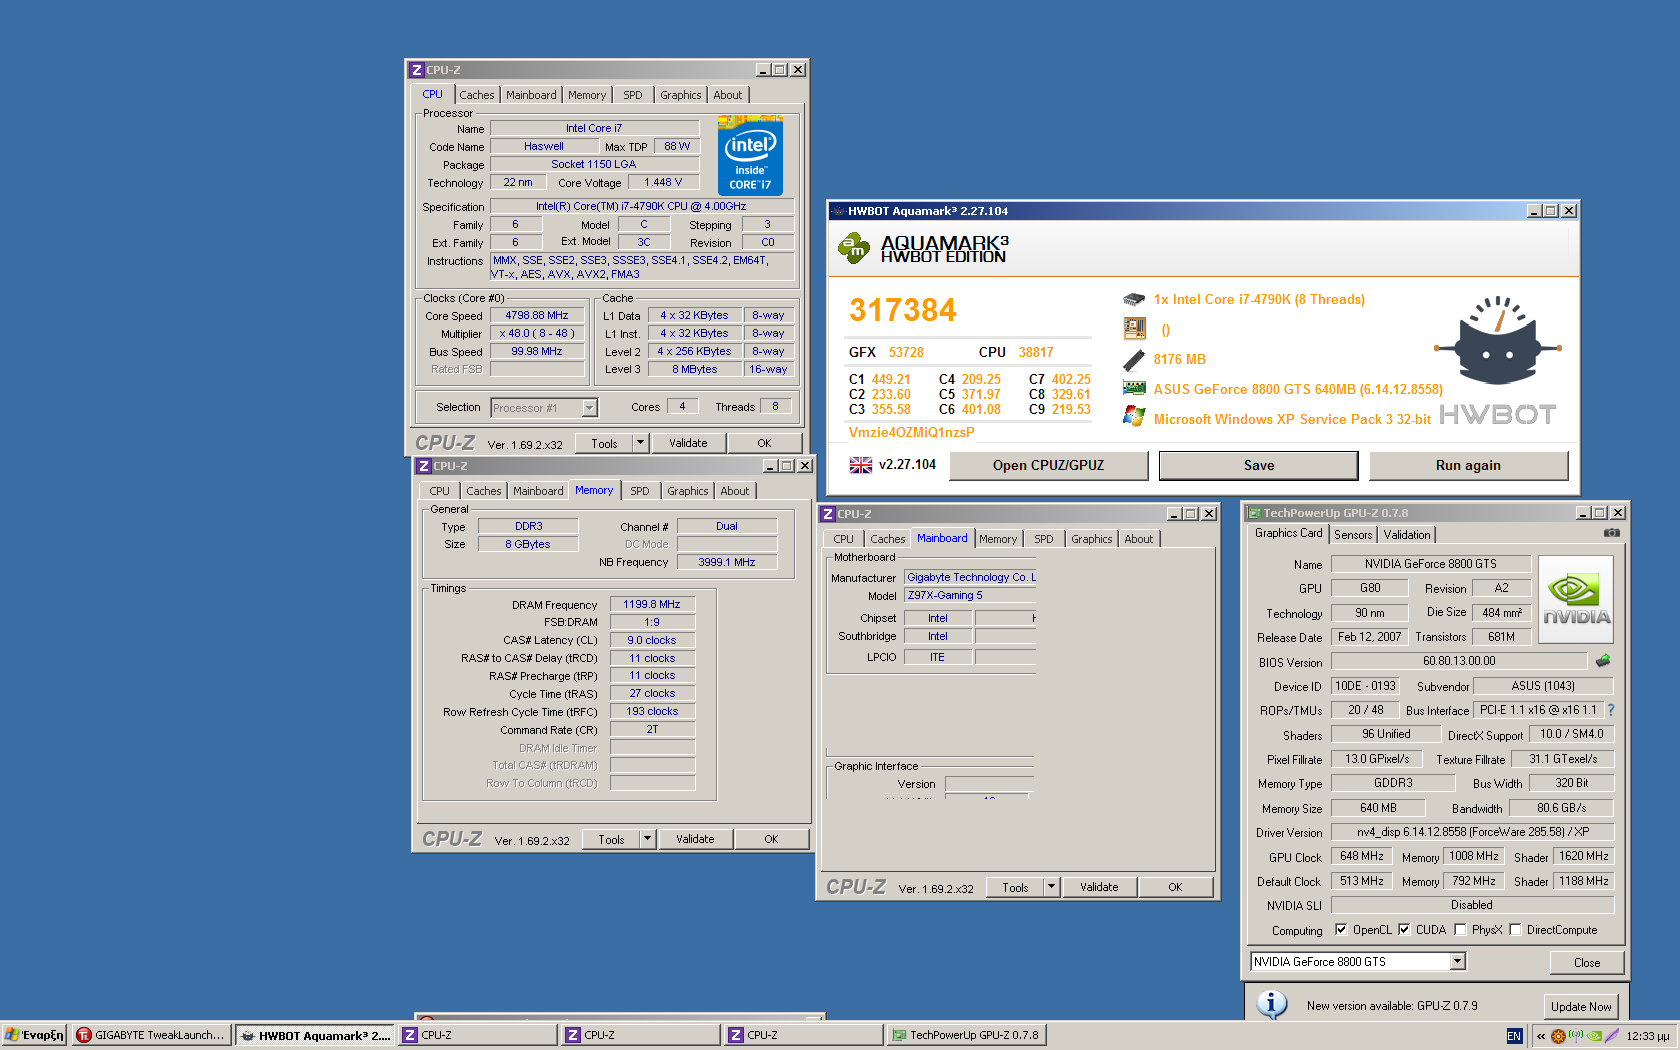Open Graphics tab in CPU-Z Memory window
The image size is (1680, 1050).
[x=688, y=491]
